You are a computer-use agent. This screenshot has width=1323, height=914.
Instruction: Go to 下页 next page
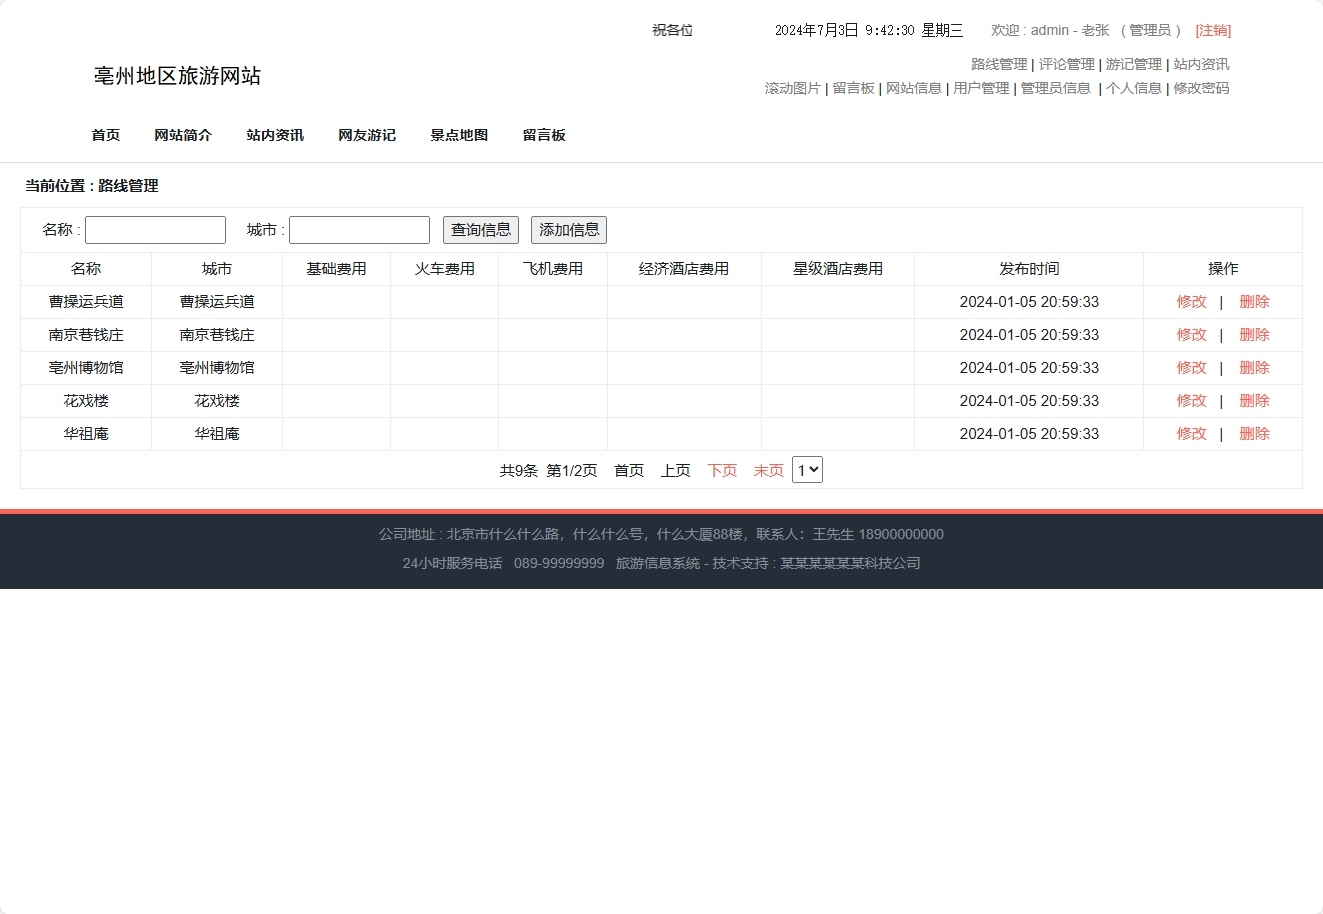pyautogui.click(x=722, y=471)
